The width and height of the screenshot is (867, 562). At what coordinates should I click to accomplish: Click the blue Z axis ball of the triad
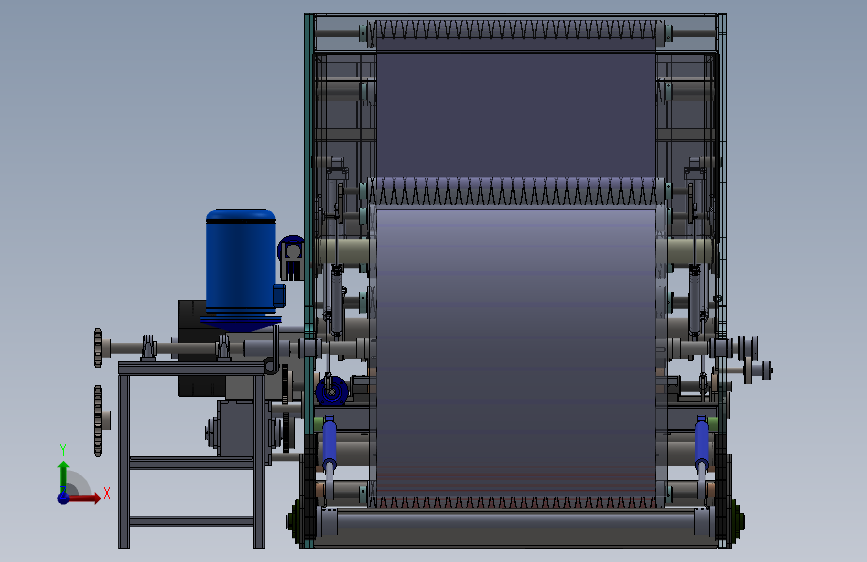point(64,498)
